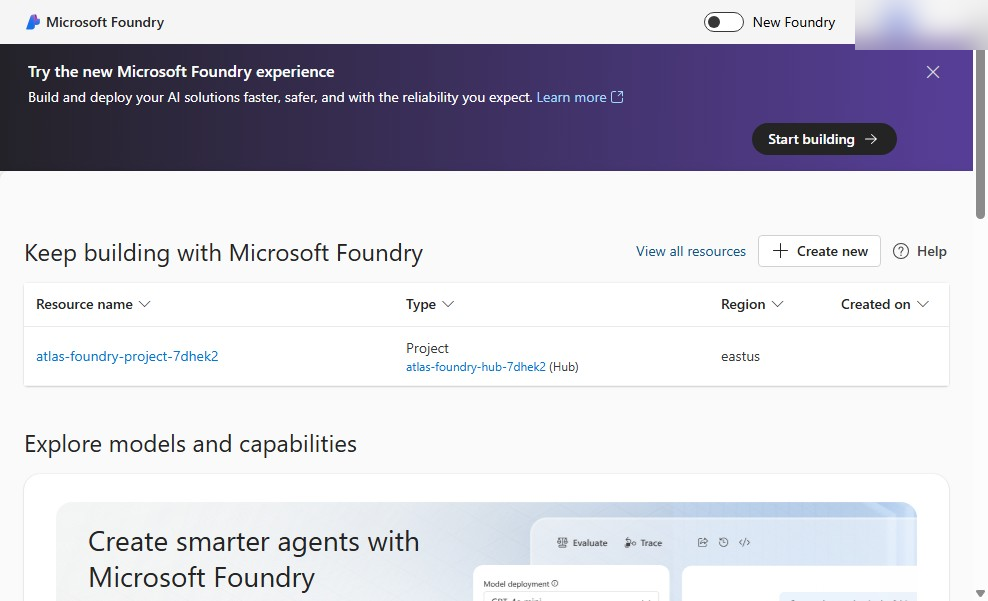Click the share icon in preview card
Screen dimensions: 988x601
coord(703,542)
